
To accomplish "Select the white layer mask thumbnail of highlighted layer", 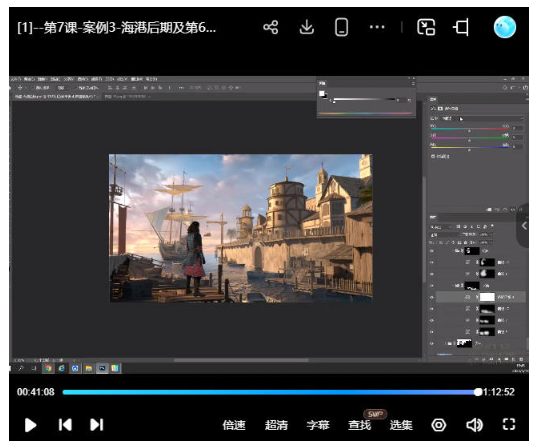I will (x=487, y=297).
